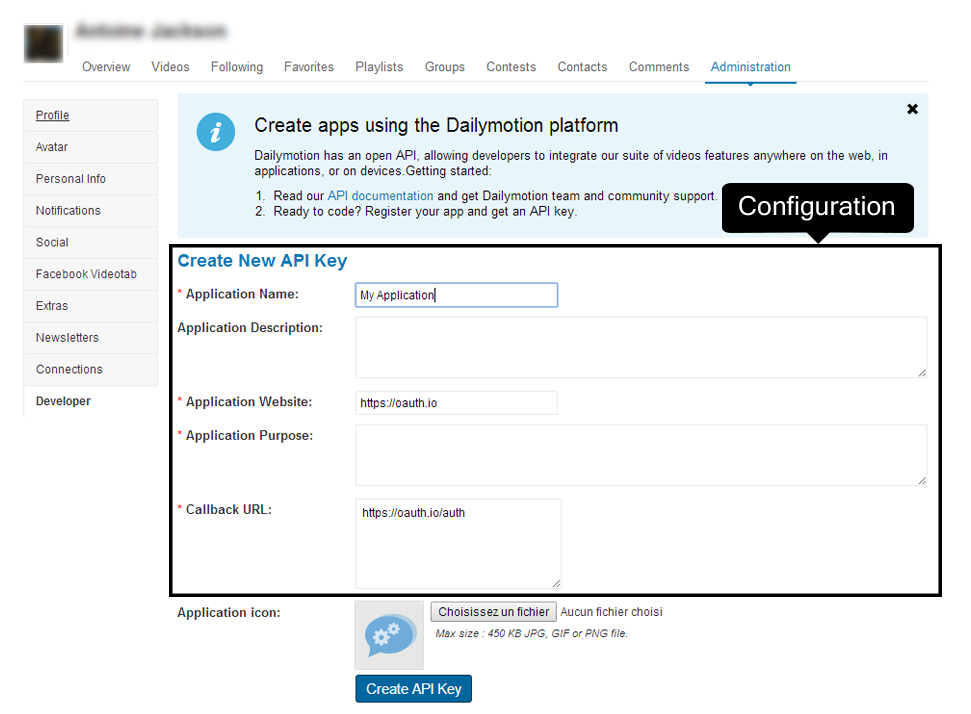
Task: Click into the Application Description textarea
Action: point(641,347)
